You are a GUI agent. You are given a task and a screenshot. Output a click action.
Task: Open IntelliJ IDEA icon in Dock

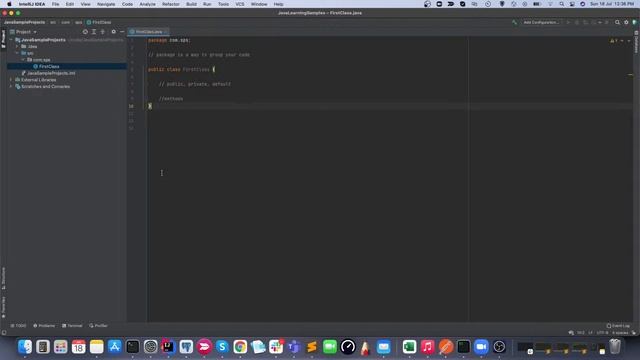(x=168, y=347)
